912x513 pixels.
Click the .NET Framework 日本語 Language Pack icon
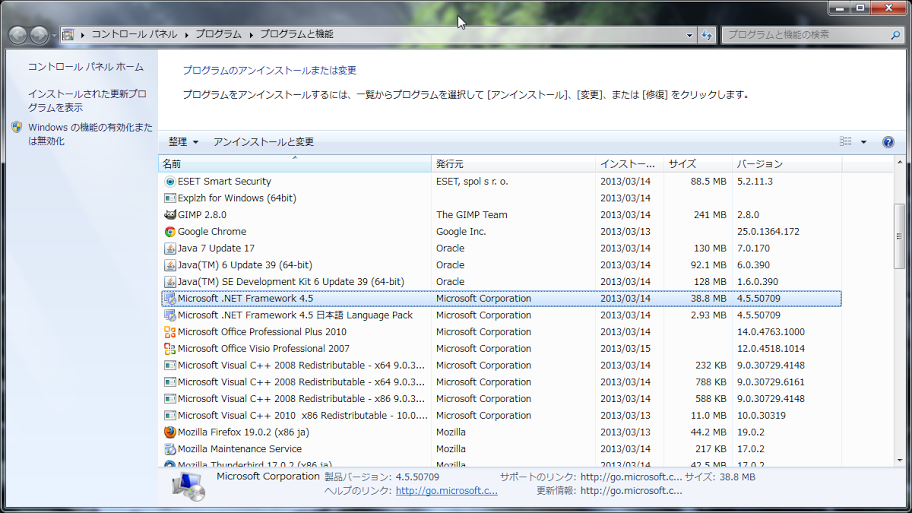click(x=170, y=315)
